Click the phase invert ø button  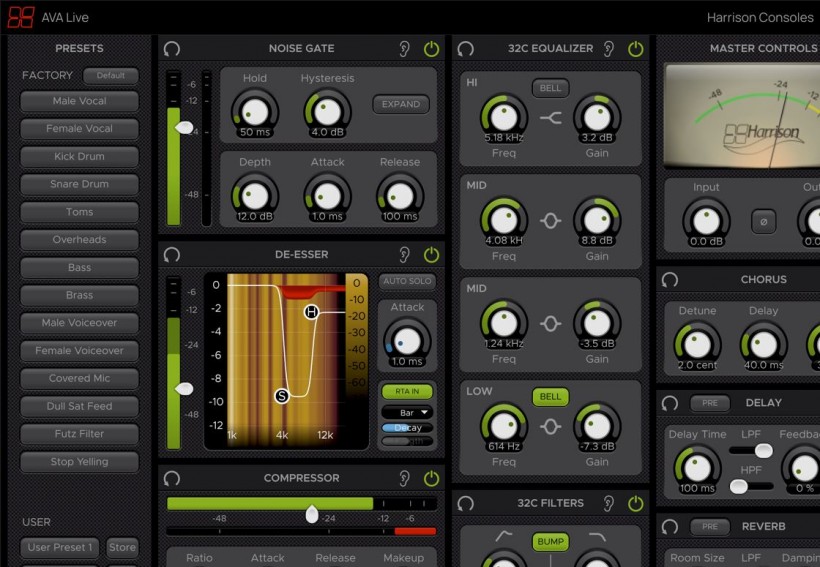pyautogui.click(x=764, y=220)
